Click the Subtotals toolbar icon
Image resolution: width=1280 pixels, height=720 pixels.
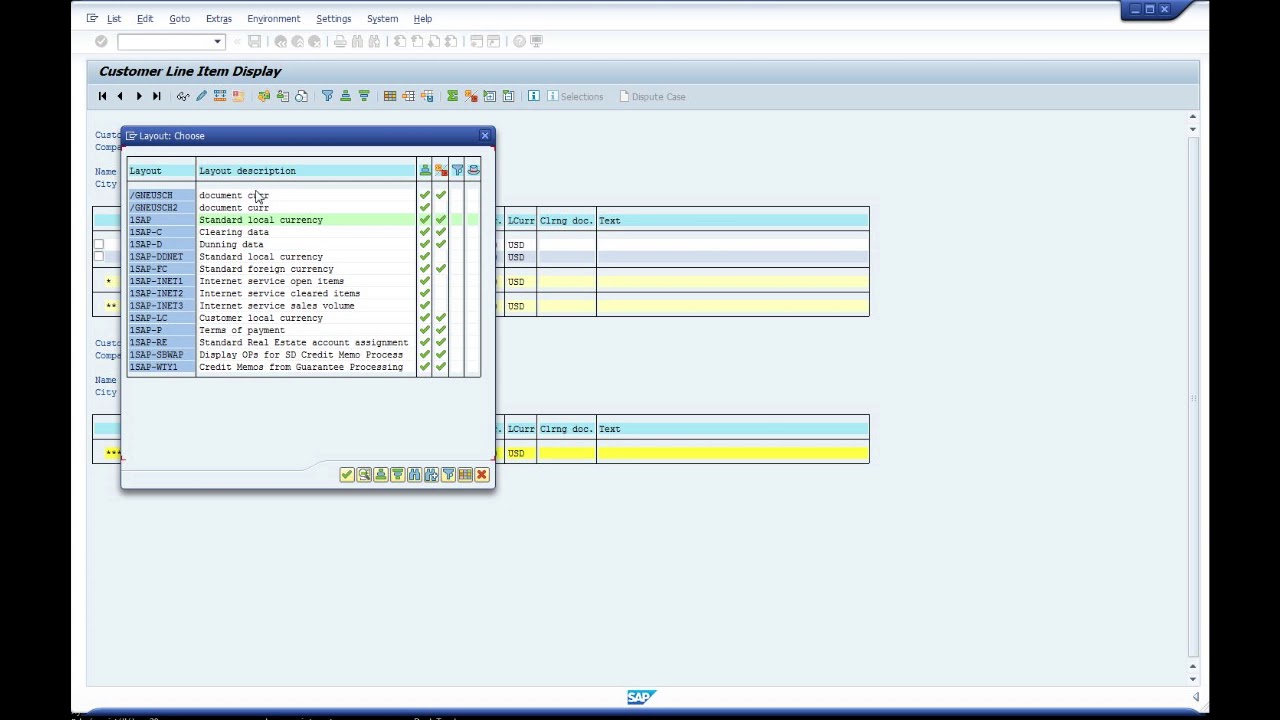point(471,96)
